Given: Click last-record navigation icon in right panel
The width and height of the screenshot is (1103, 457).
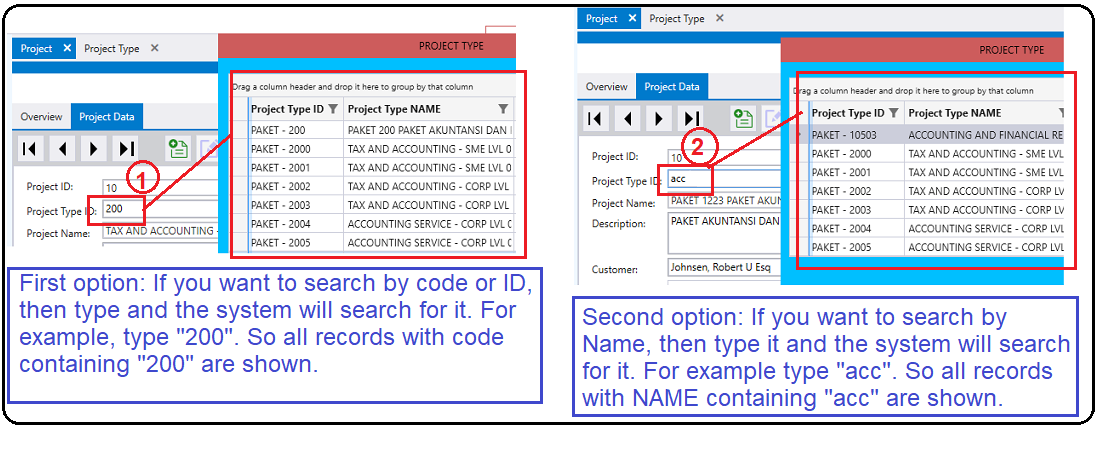Looking at the screenshot, I should click(x=691, y=119).
